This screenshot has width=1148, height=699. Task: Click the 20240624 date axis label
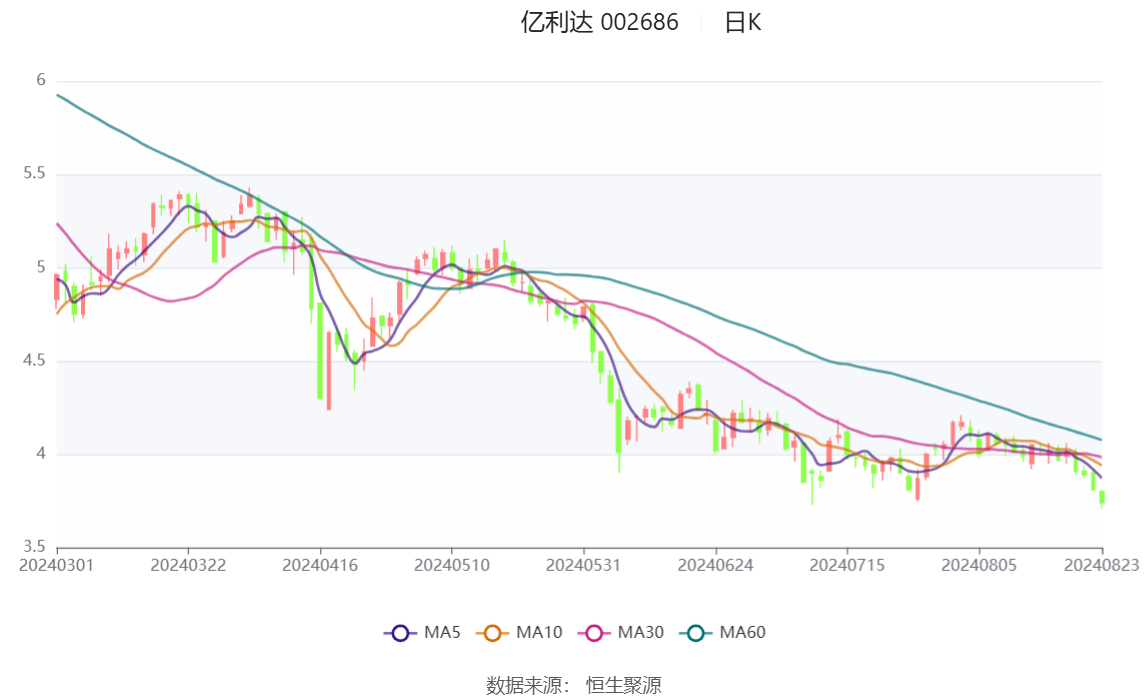tap(715, 565)
